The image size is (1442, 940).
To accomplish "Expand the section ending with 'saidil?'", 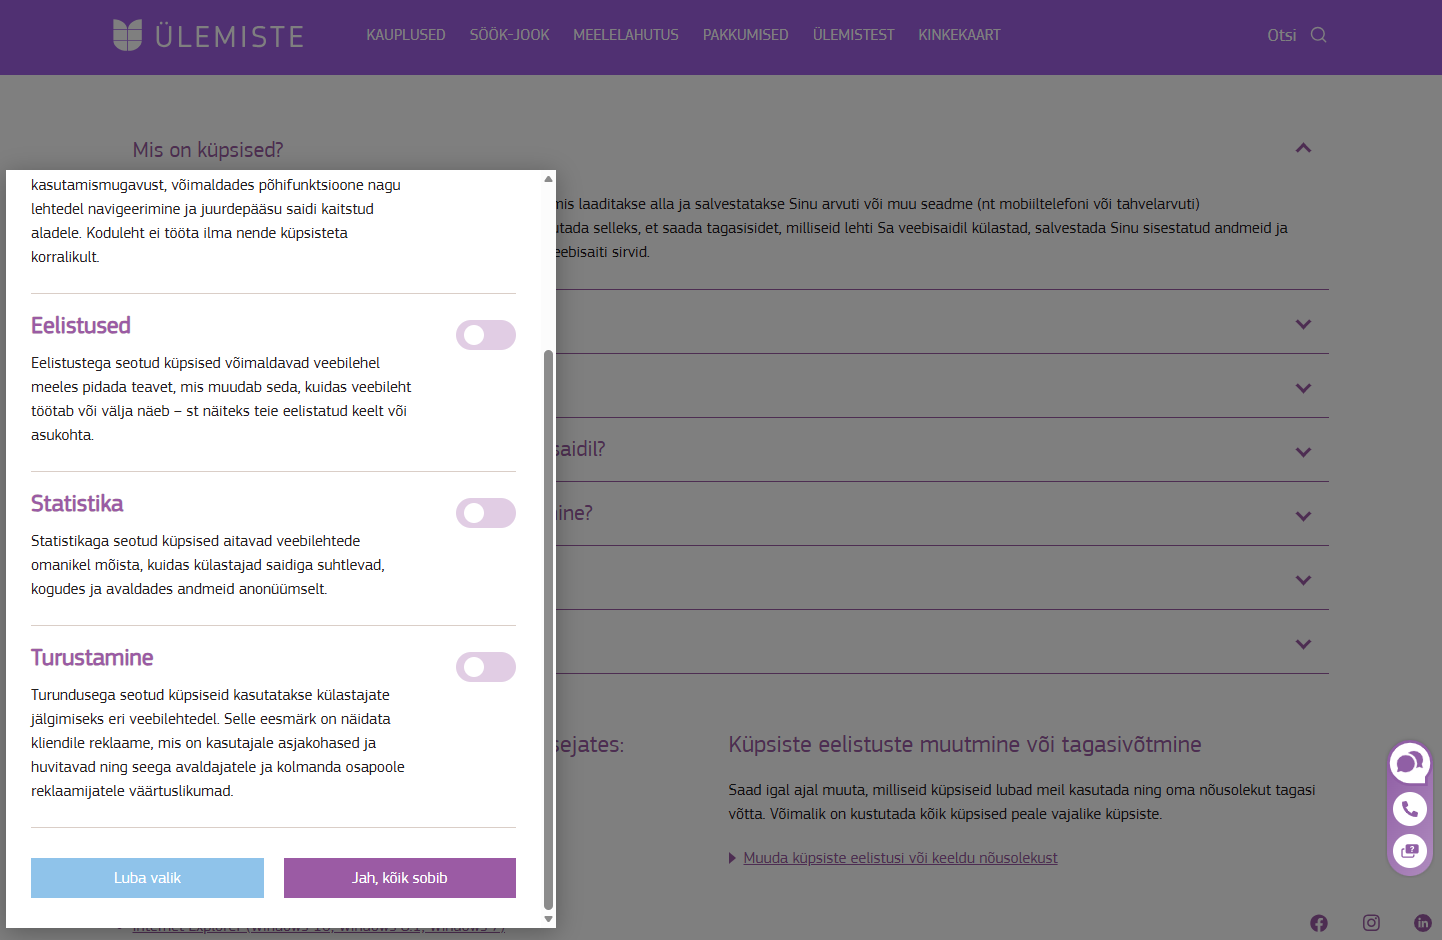I will click(x=1303, y=452).
